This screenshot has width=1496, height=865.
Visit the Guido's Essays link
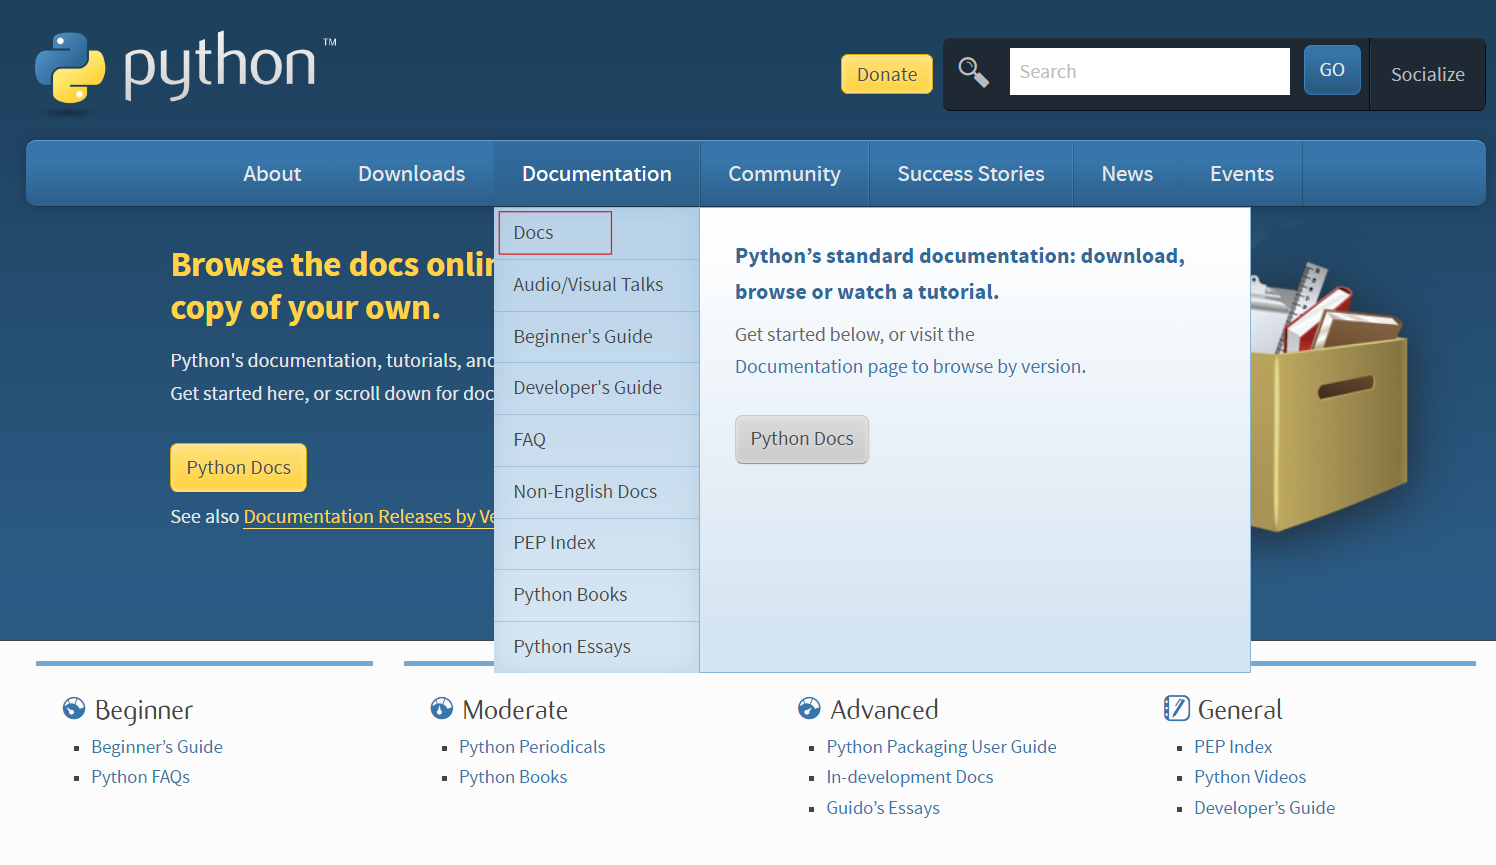pyautogui.click(x=883, y=807)
